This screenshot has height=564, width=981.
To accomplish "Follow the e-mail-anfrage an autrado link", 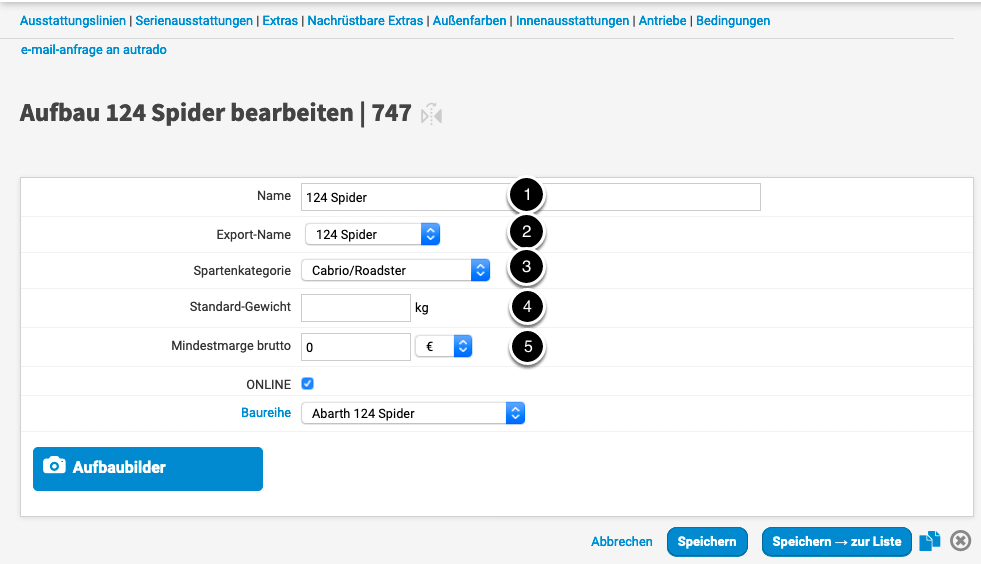I will pyautogui.click(x=93, y=49).
